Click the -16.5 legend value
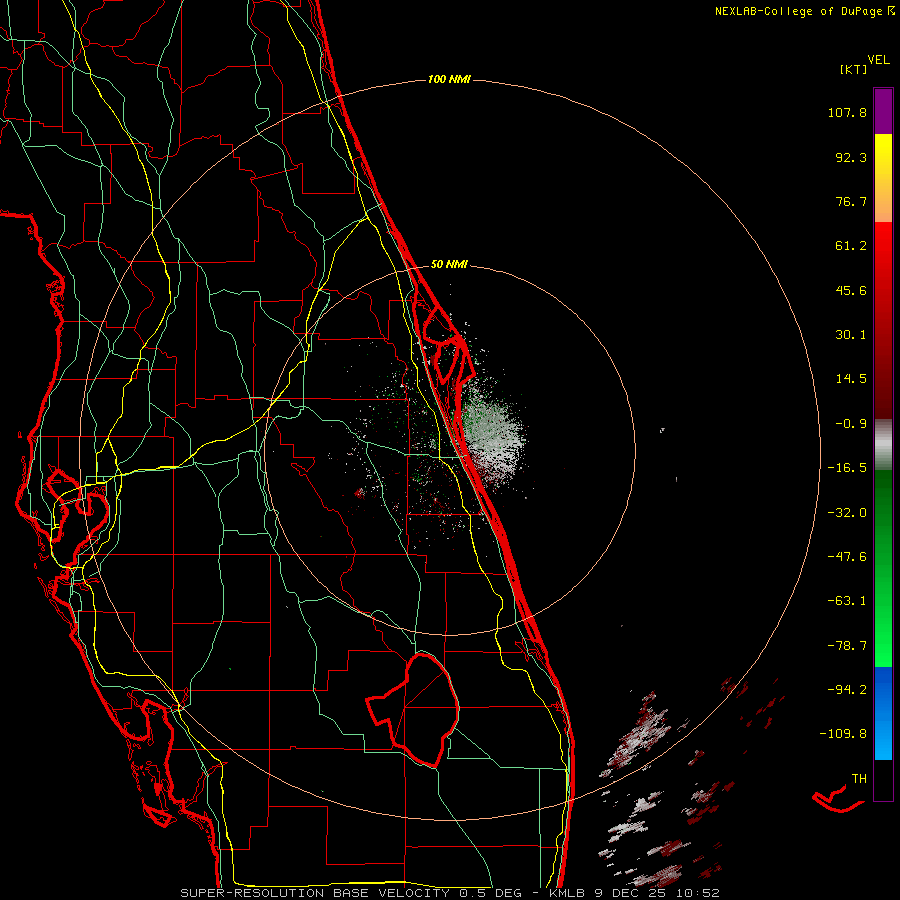This screenshot has width=900, height=900. [847, 468]
